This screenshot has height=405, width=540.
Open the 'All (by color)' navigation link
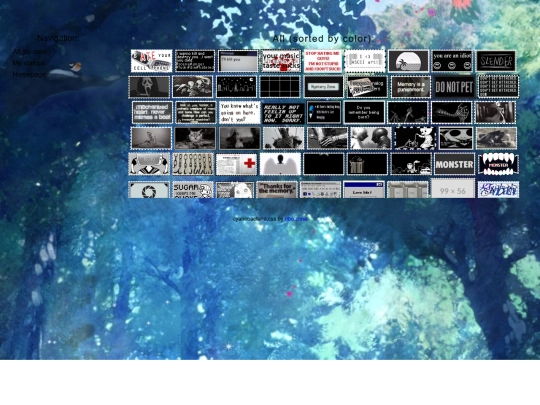[31, 52]
